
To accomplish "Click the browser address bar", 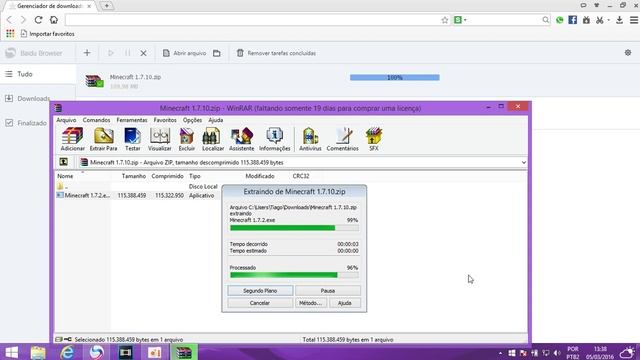I will pos(253,20).
